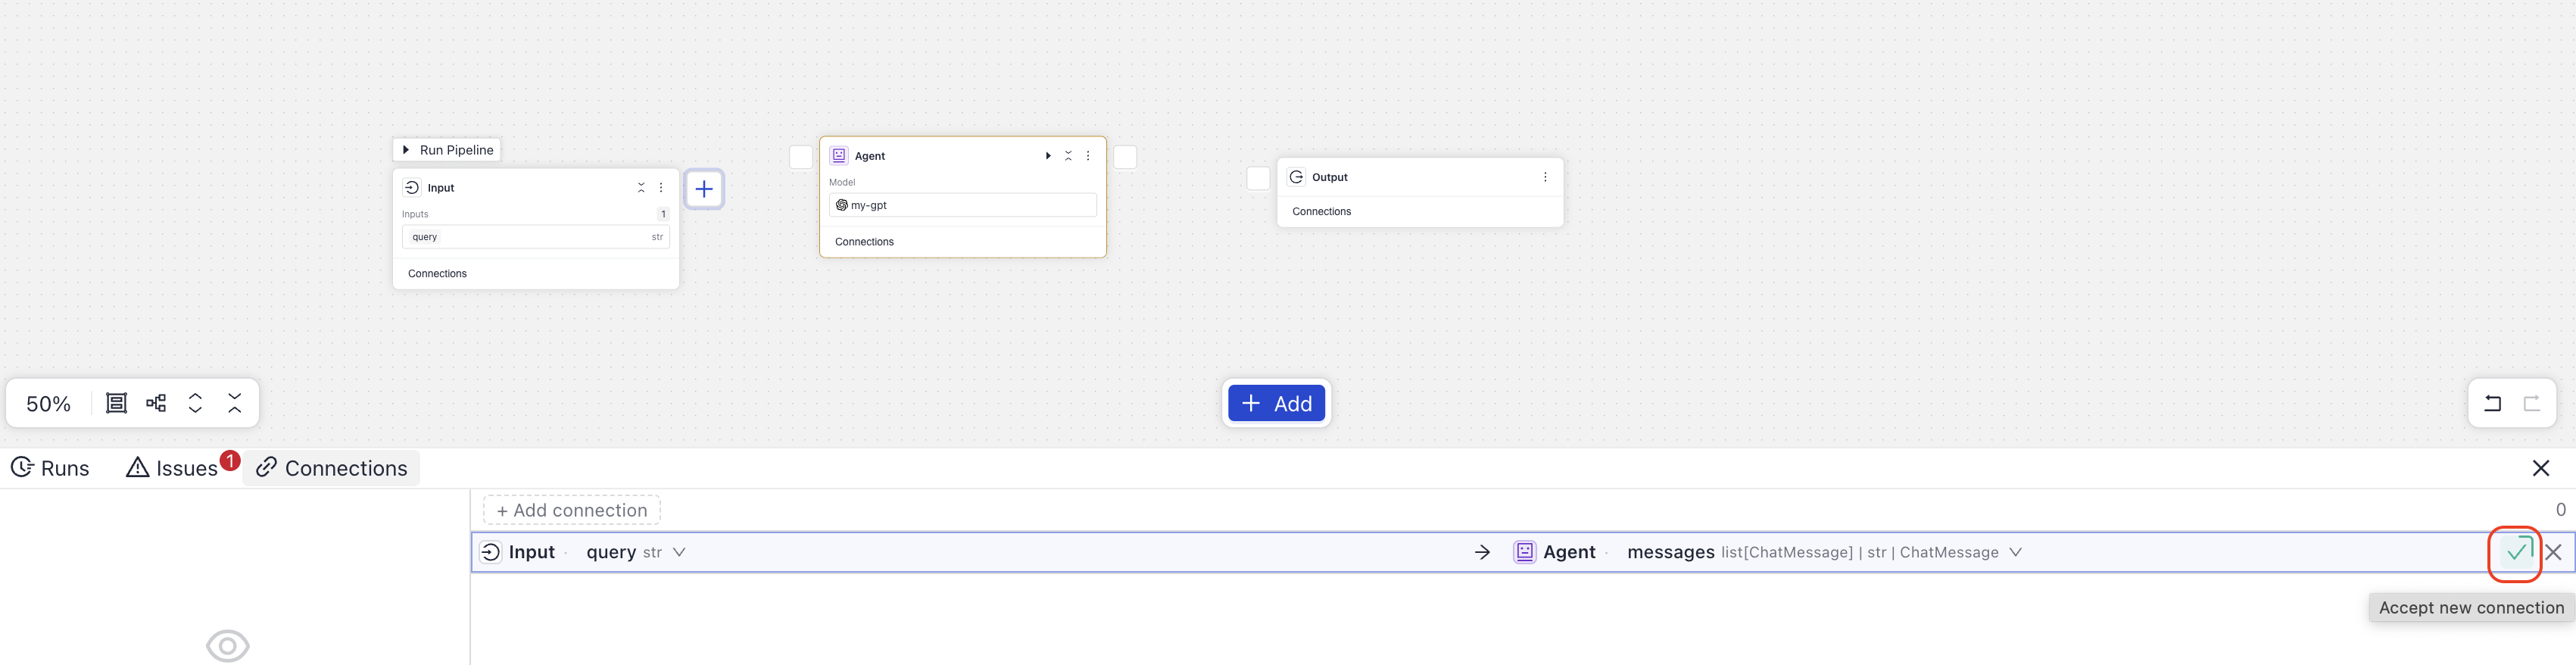Click the blue Add button
This screenshot has height=665, width=2576.
pyautogui.click(x=1276, y=403)
